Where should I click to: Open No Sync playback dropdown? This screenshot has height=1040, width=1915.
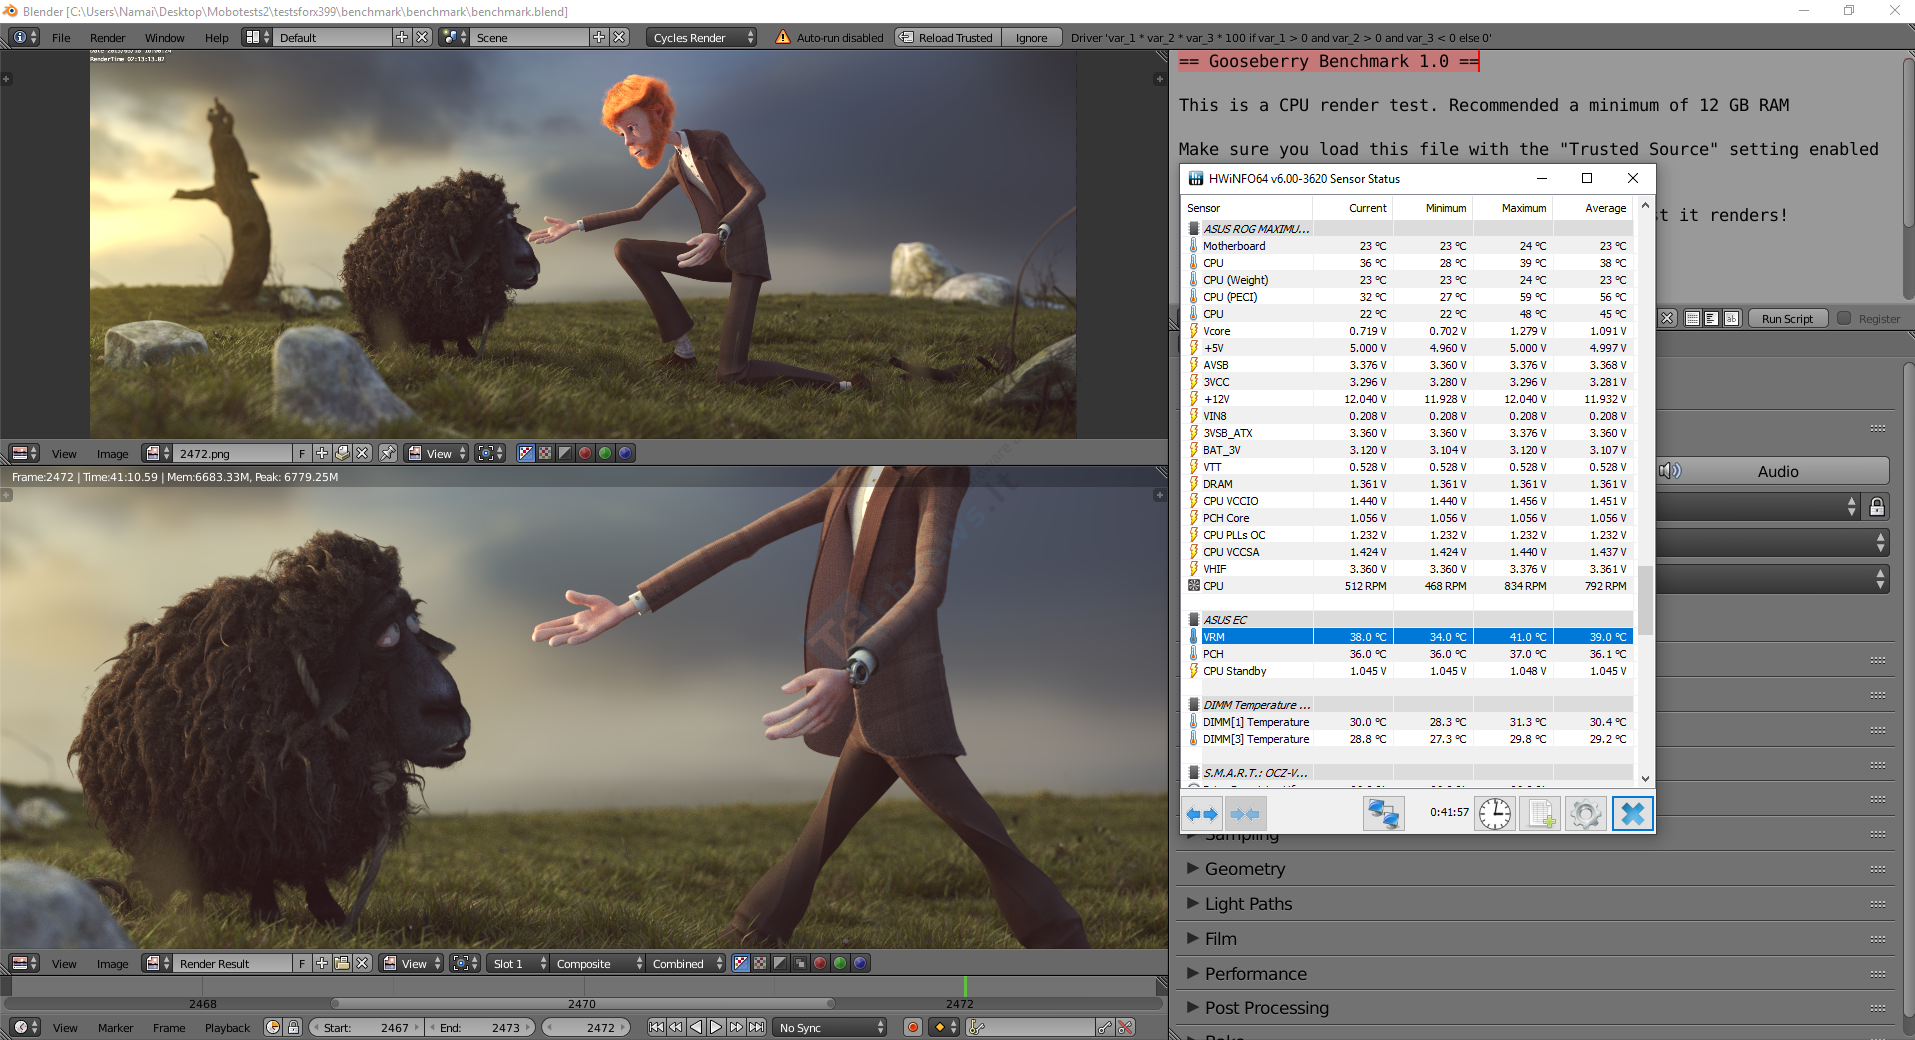click(831, 1027)
